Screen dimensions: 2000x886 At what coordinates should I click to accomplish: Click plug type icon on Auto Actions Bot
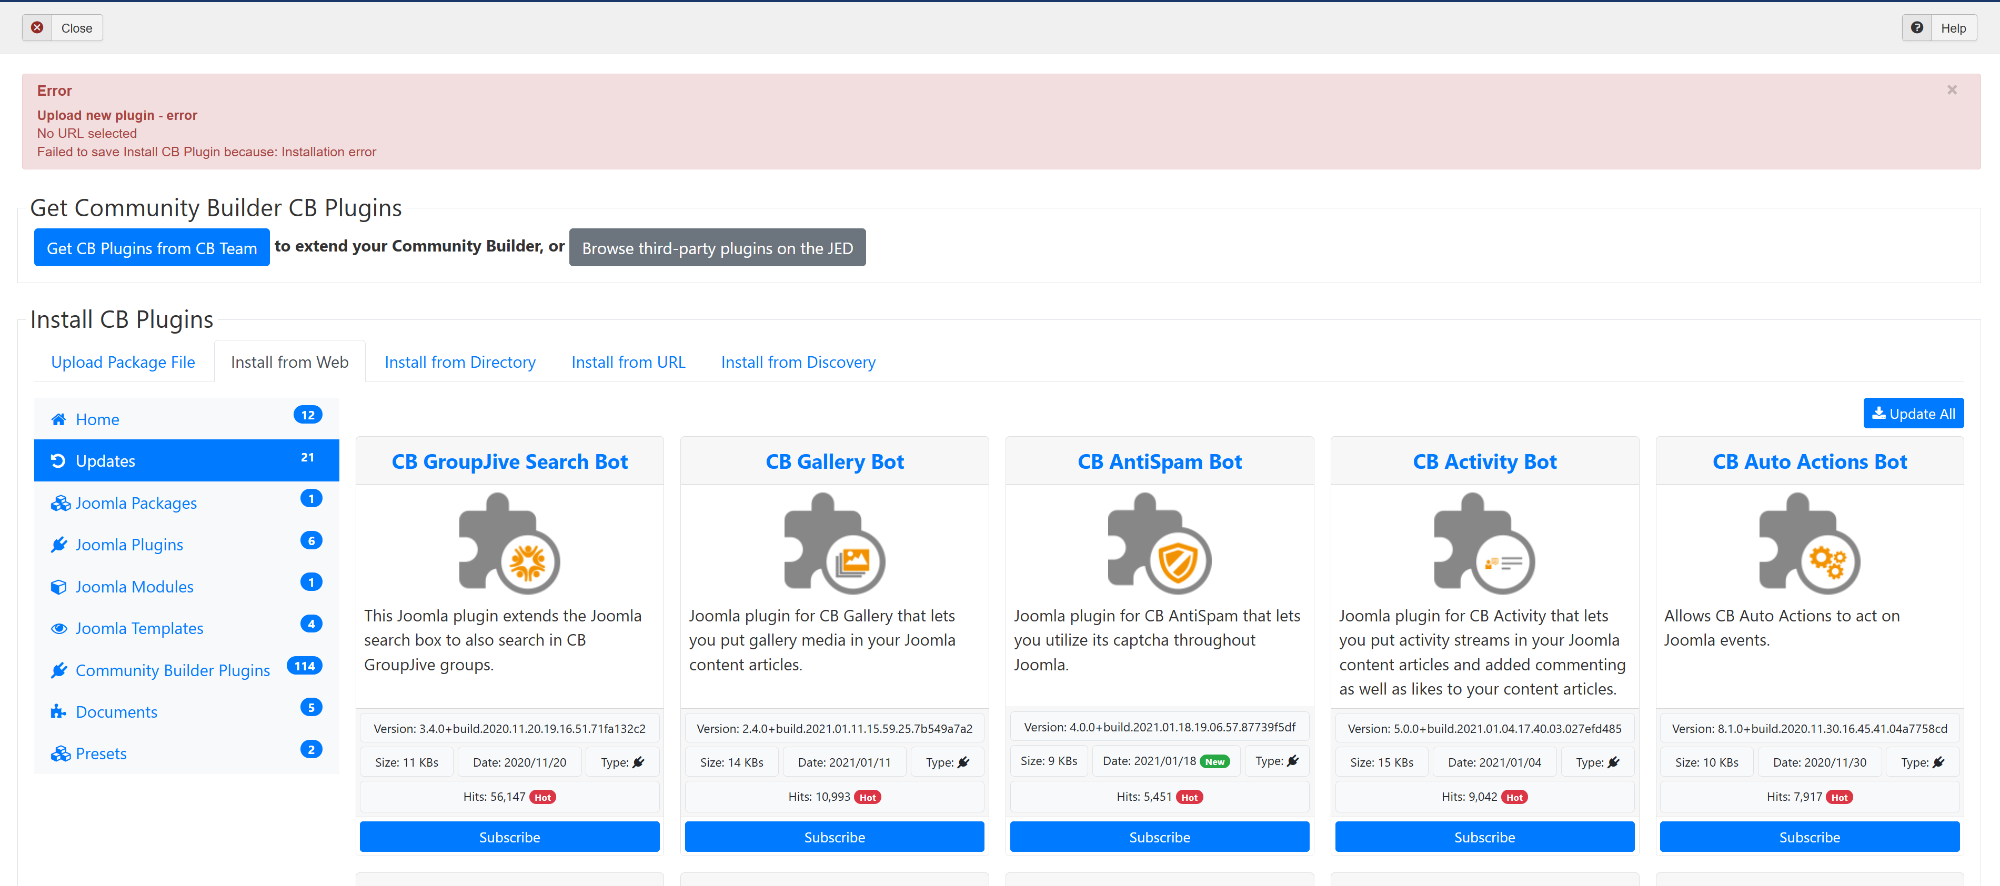pyautogui.click(x=1939, y=762)
